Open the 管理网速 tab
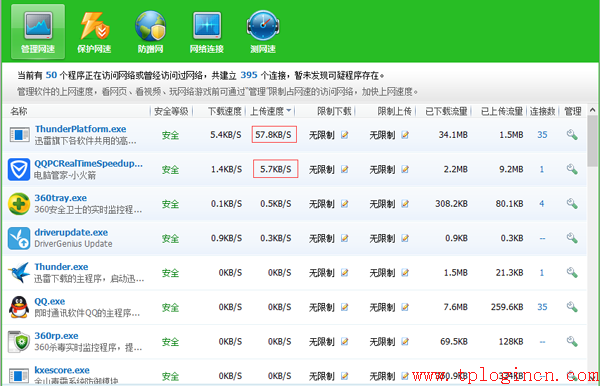This screenshot has height=386, width=600. (38, 32)
